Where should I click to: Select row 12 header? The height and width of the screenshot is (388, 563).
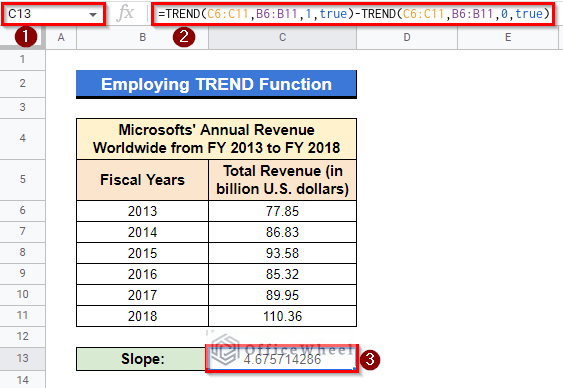pyautogui.click(x=23, y=337)
